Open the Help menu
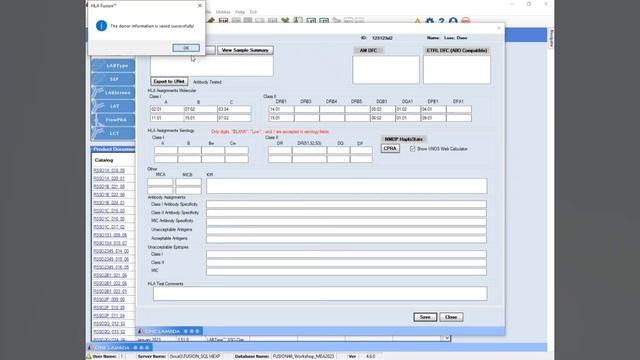Screen dimensions: 640x360 [240, 12]
